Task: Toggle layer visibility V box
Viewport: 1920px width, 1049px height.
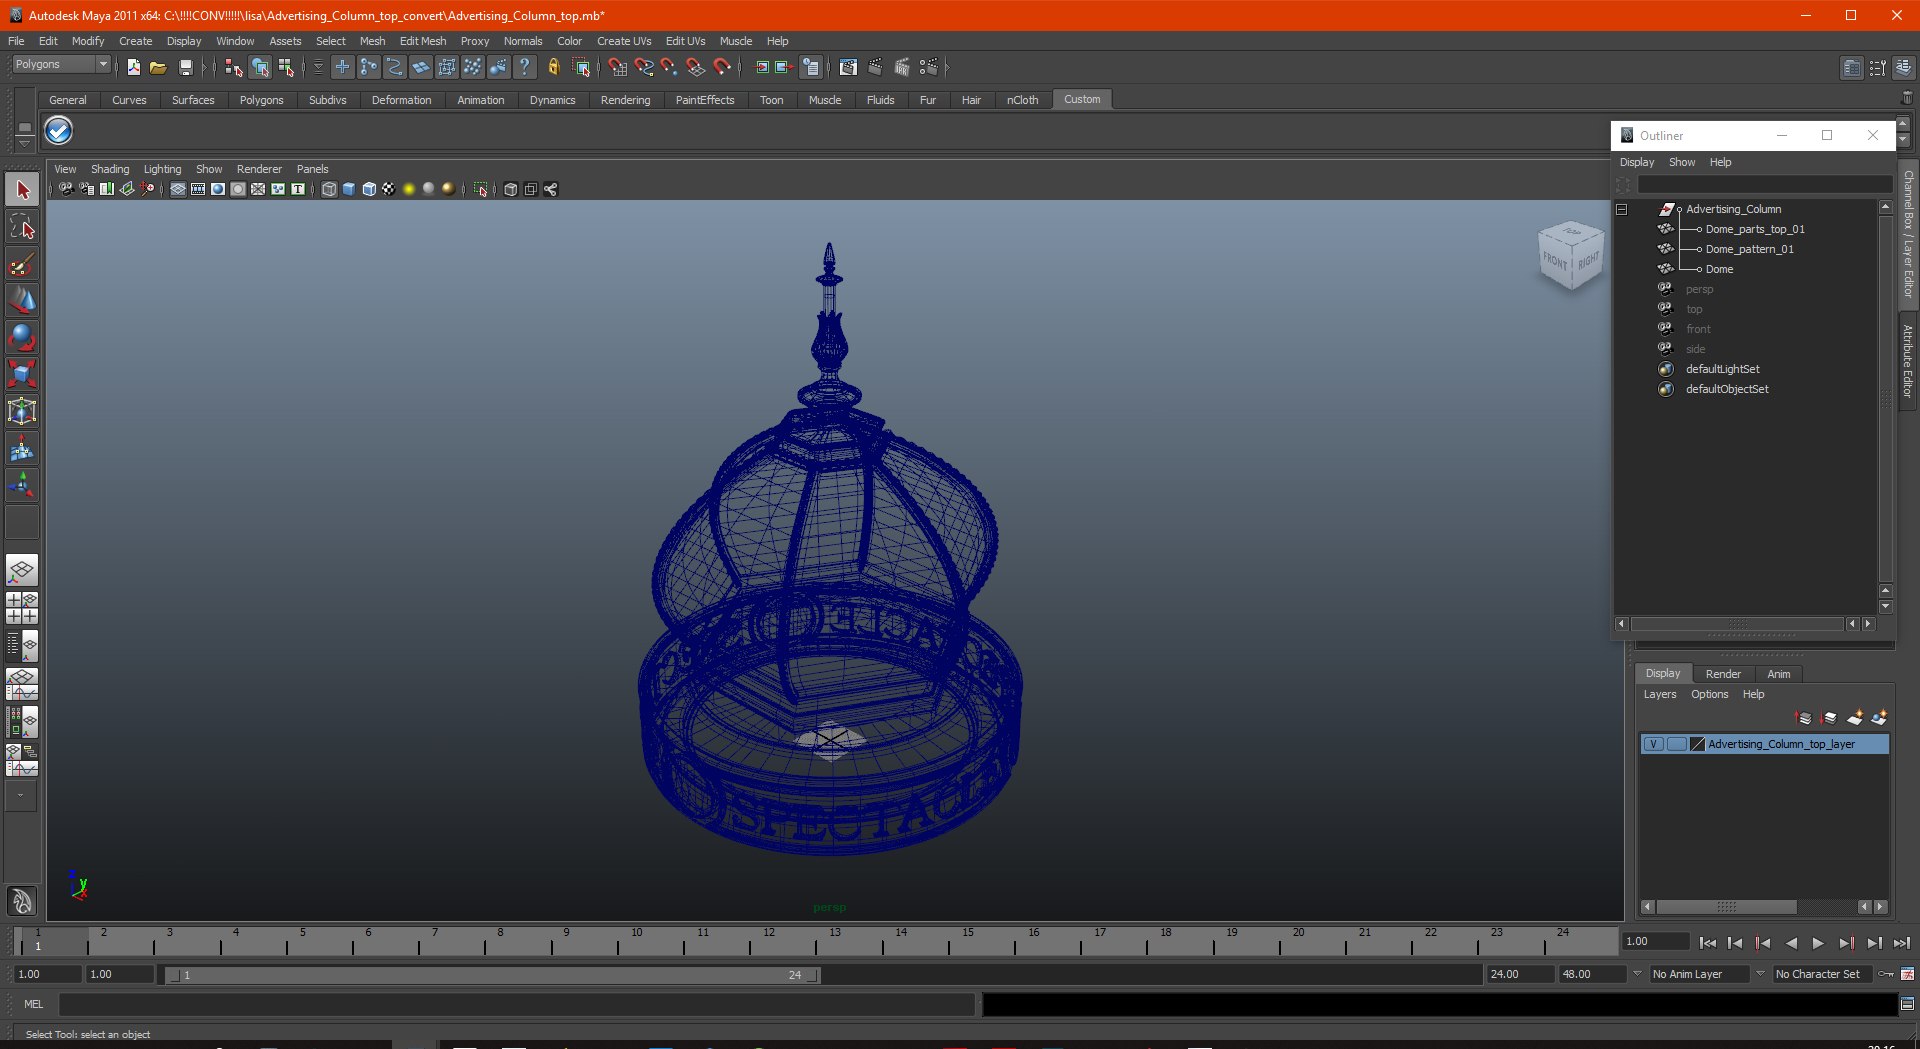Action: pos(1654,744)
